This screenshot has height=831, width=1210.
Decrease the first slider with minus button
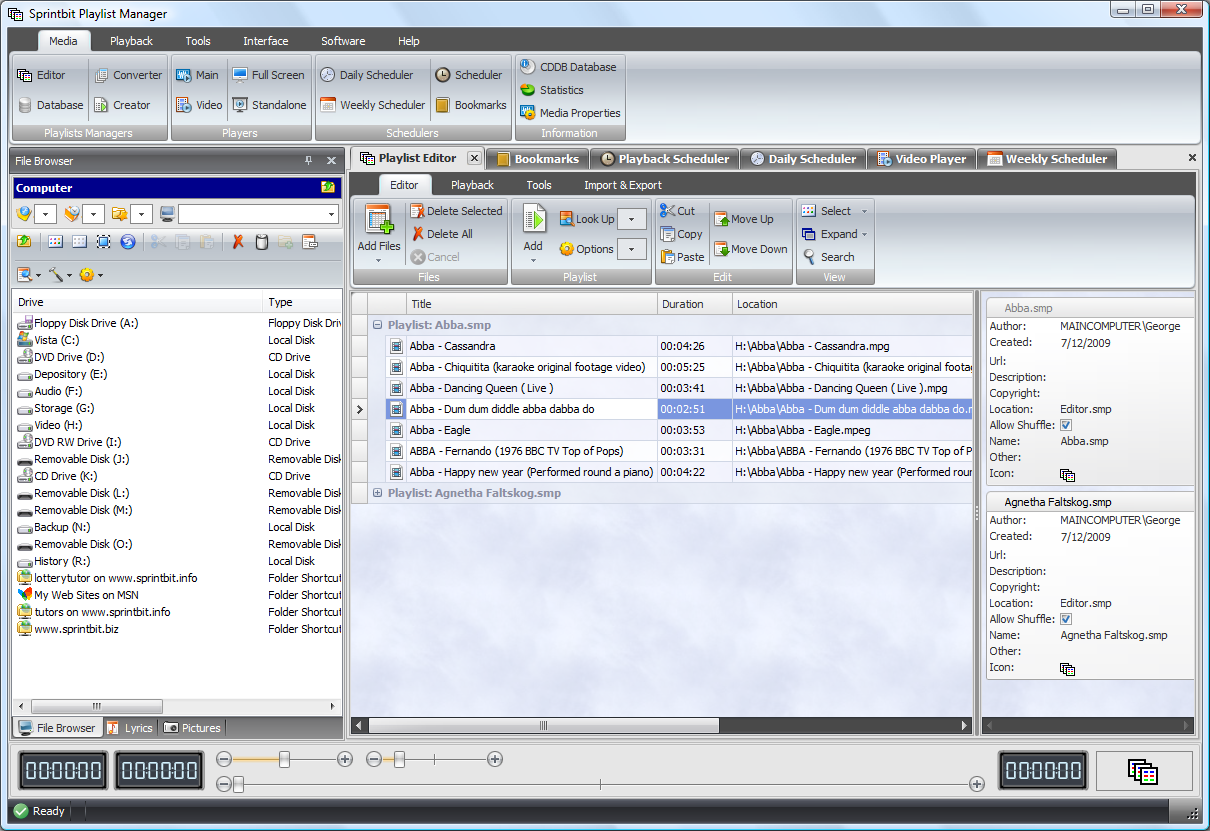(x=224, y=760)
